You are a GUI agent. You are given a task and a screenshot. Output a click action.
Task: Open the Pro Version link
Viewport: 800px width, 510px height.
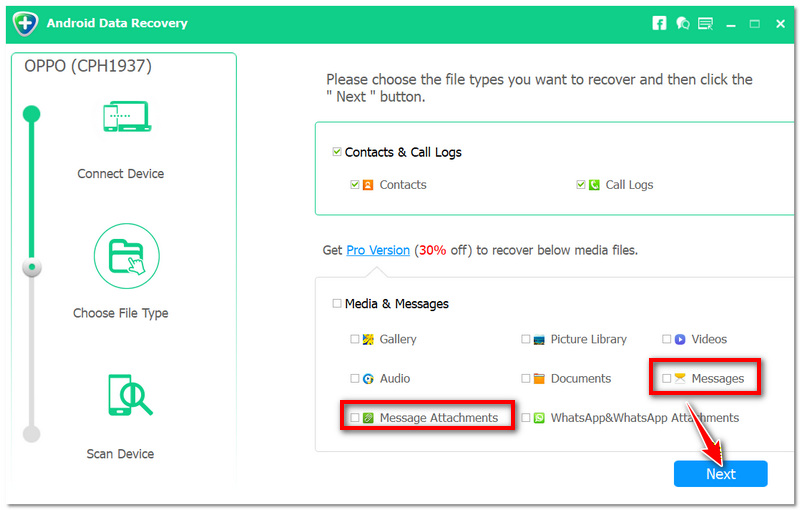pyautogui.click(x=378, y=250)
